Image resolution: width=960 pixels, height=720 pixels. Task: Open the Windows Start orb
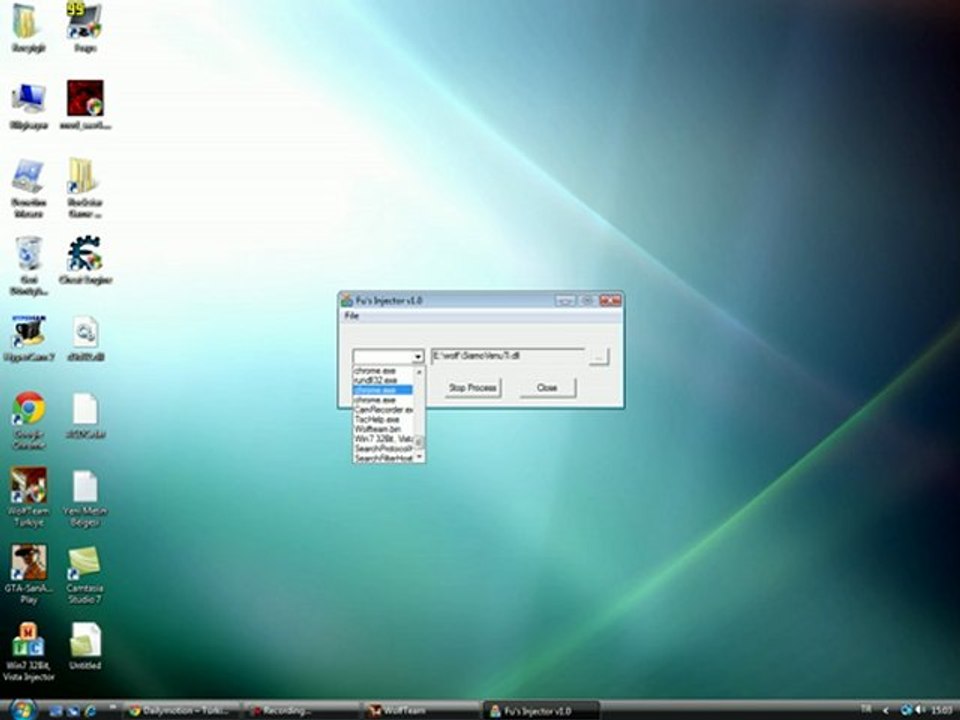[x=21, y=710]
